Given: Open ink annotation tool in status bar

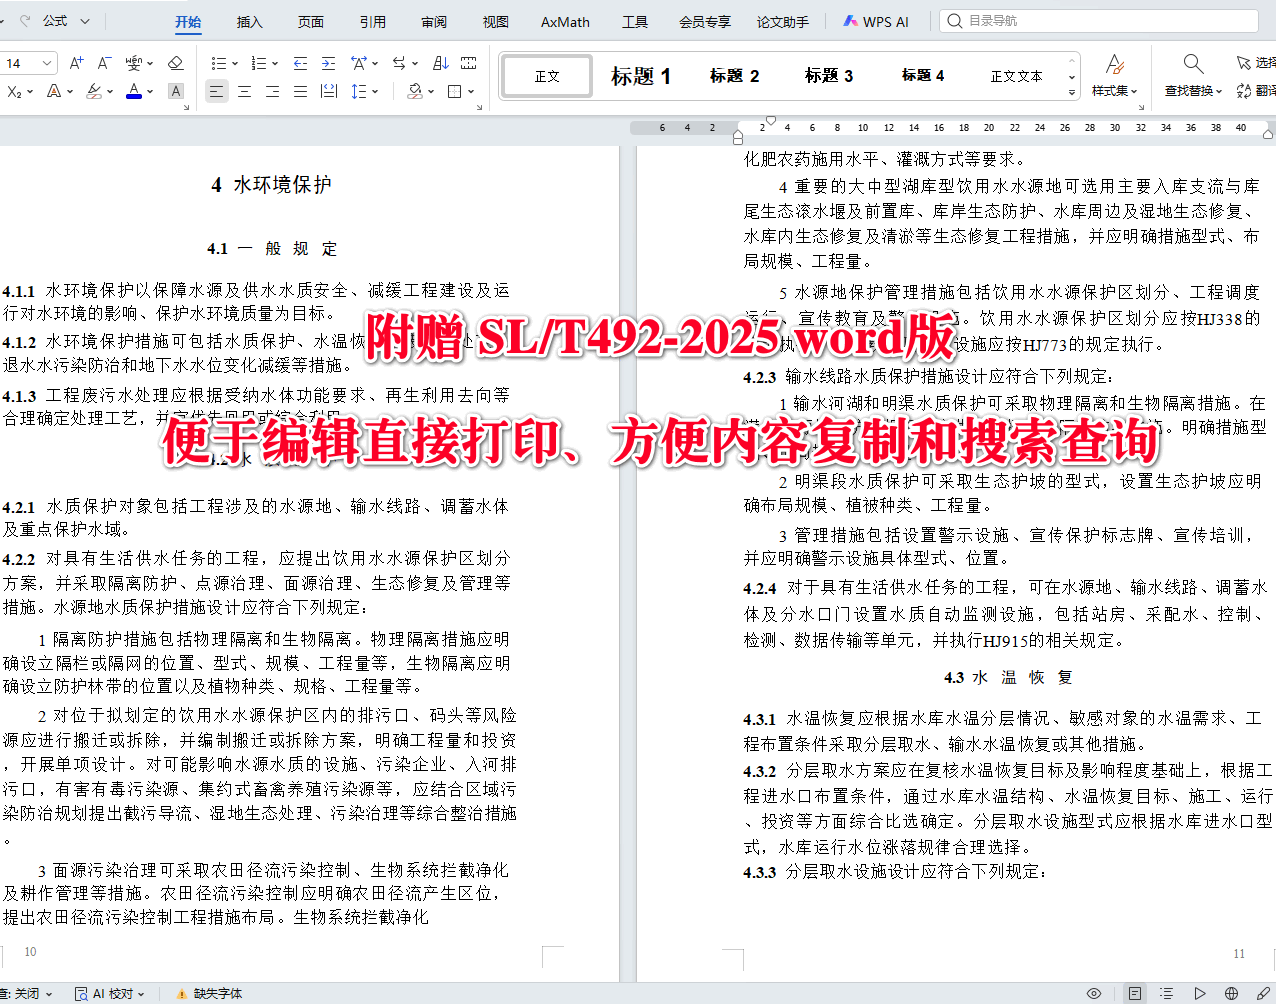Looking at the screenshot, I should click(1262, 993).
